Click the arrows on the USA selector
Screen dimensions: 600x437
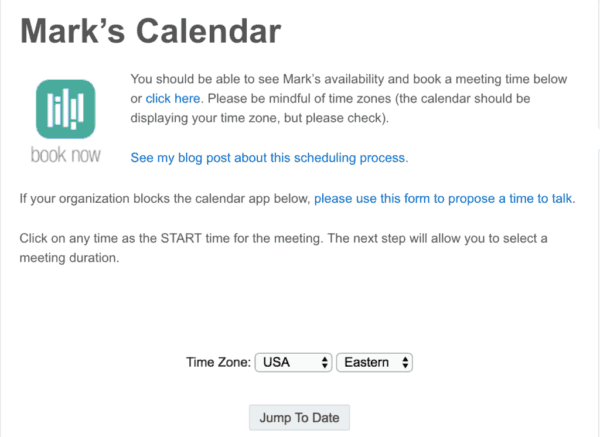[x=325, y=362]
